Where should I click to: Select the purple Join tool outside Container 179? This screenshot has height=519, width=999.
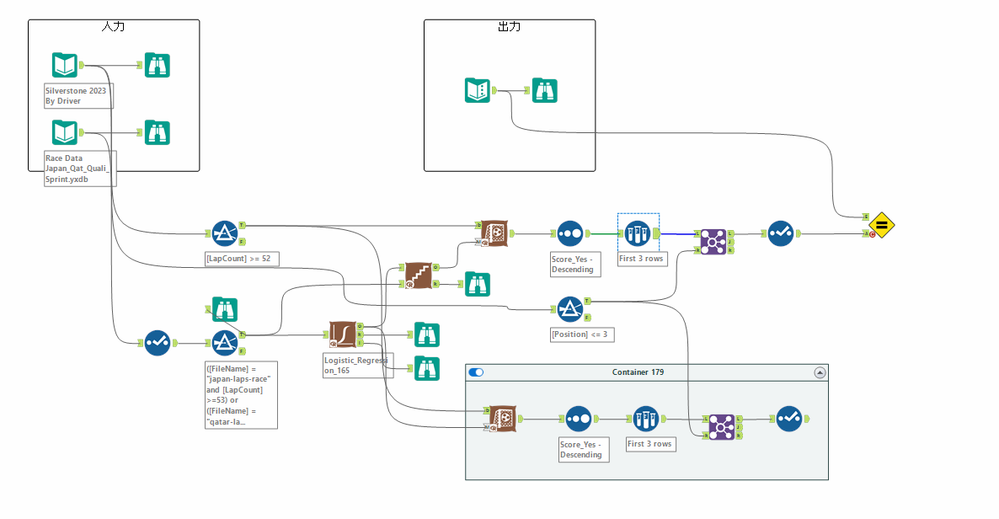pyautogui.click(x=713, y=242)
